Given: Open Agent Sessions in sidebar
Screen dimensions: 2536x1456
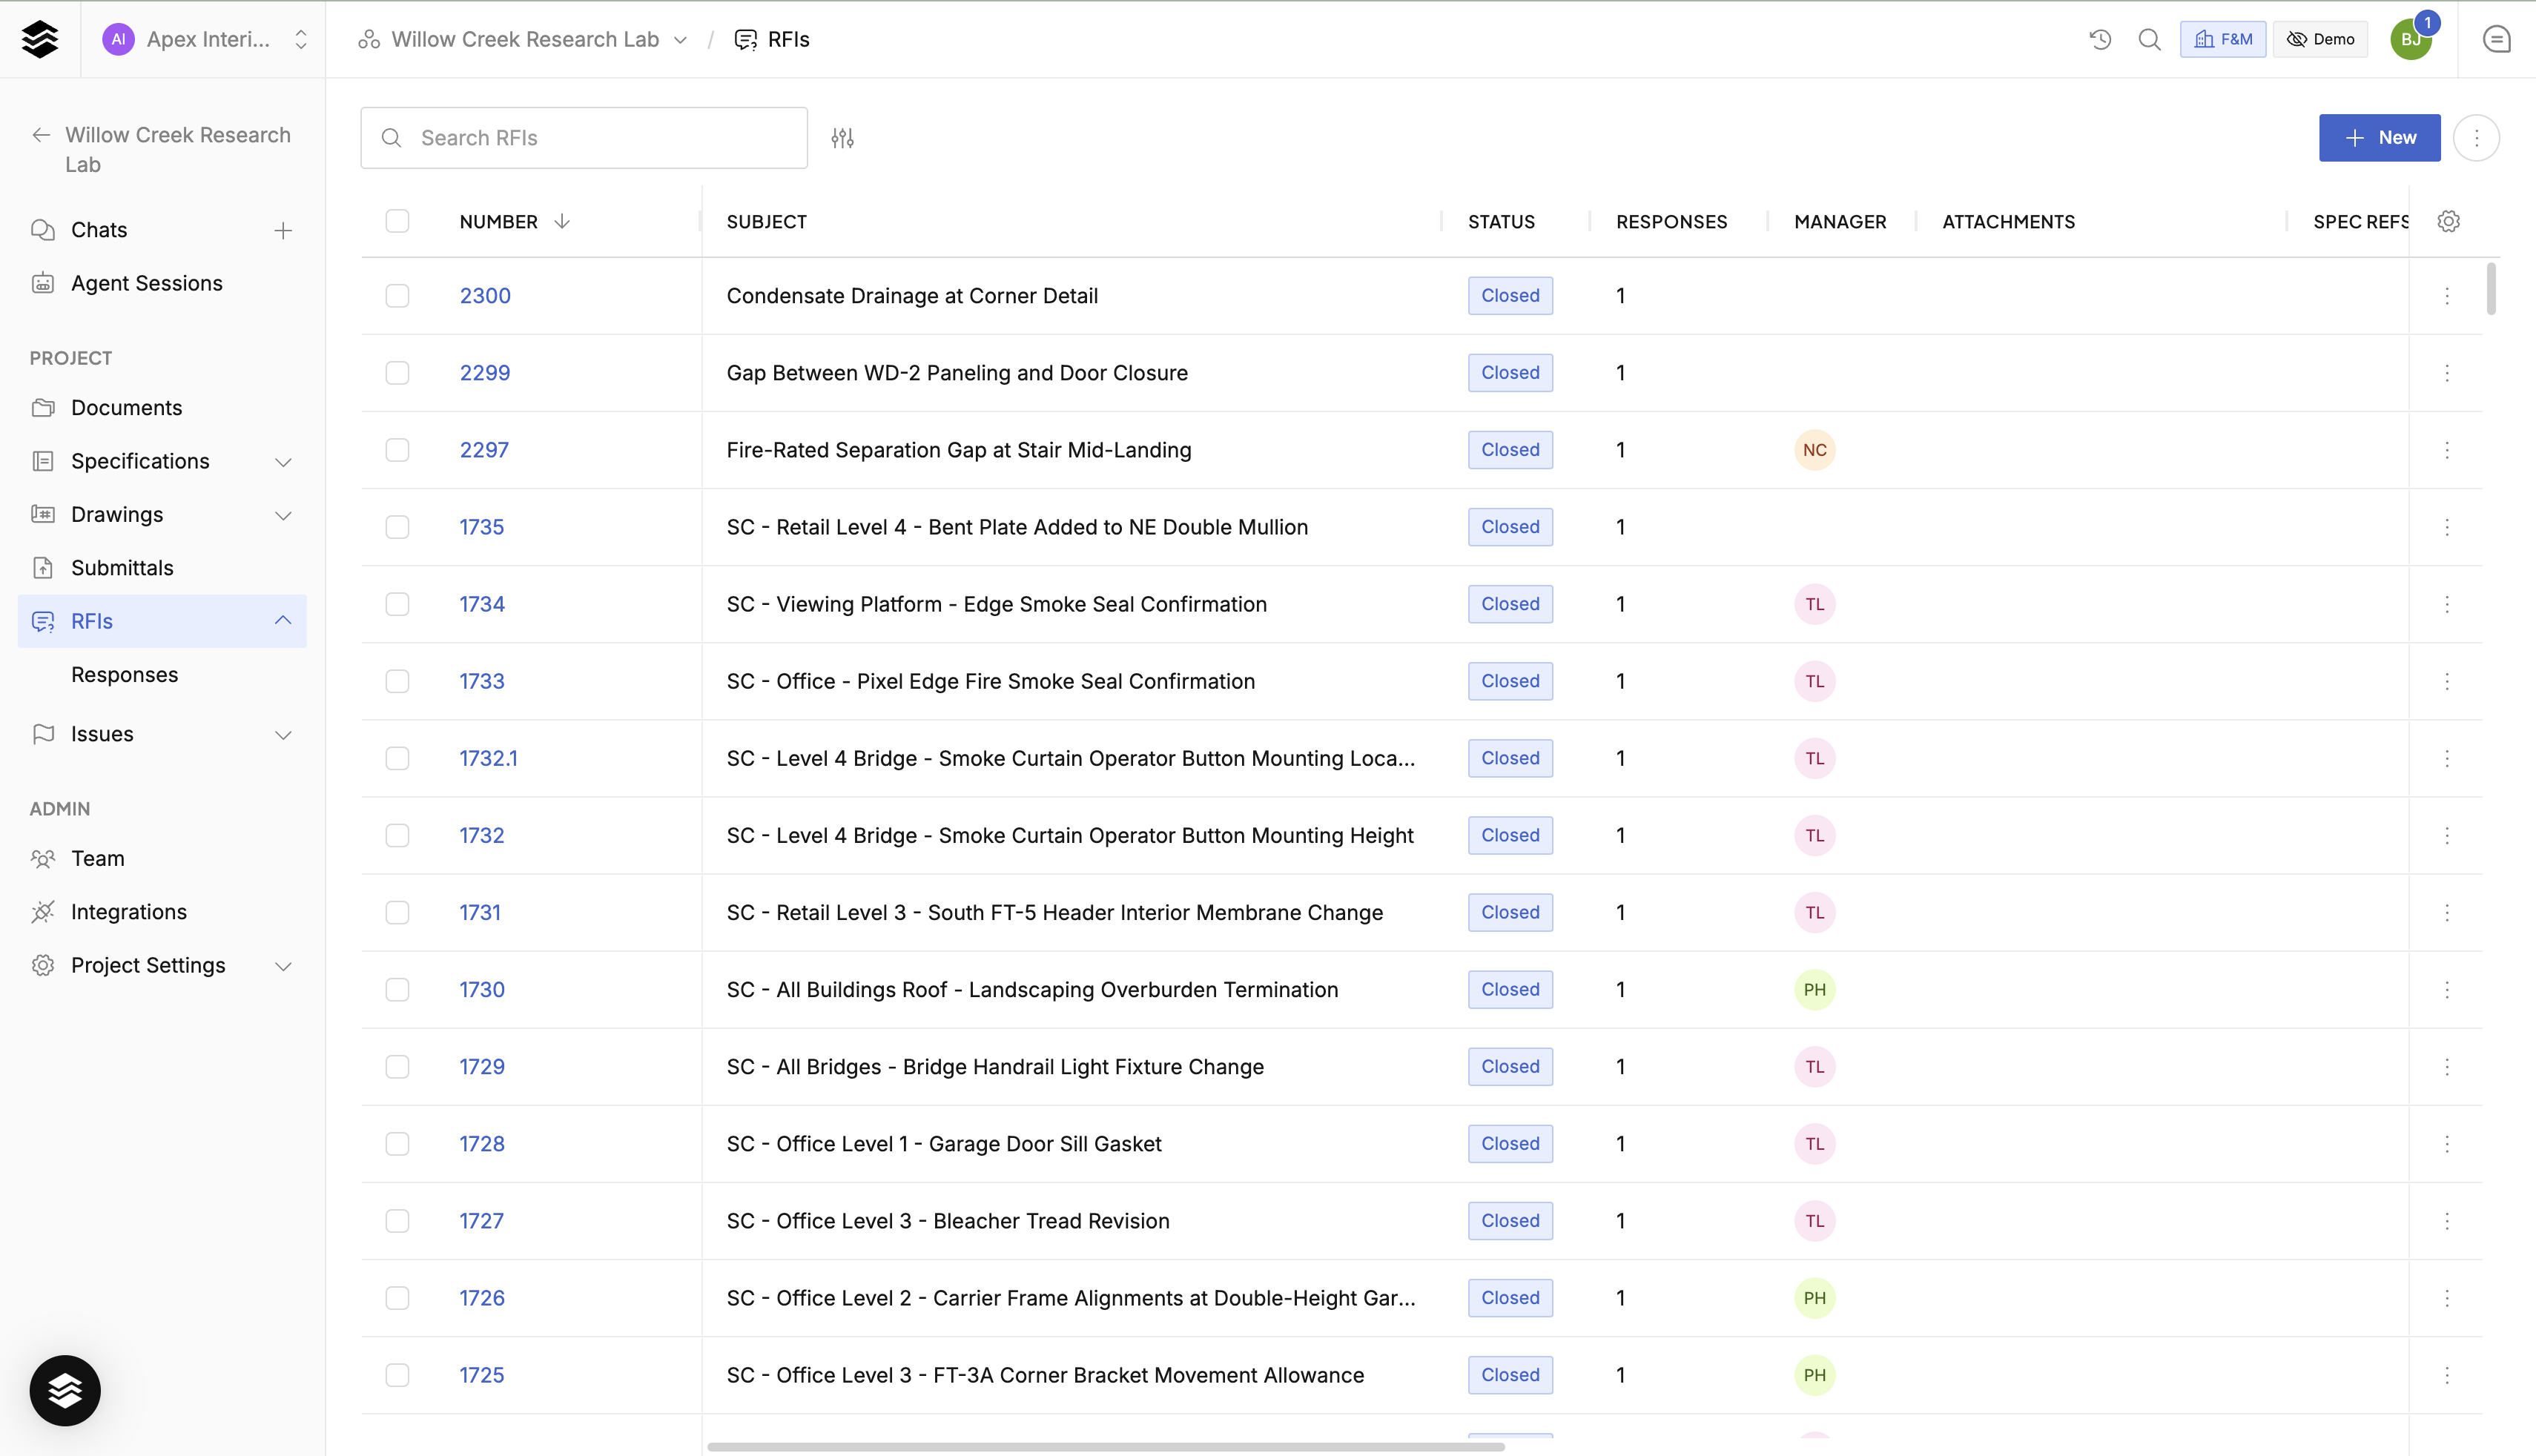Looking at the screenshot, I should click(146, 283).
